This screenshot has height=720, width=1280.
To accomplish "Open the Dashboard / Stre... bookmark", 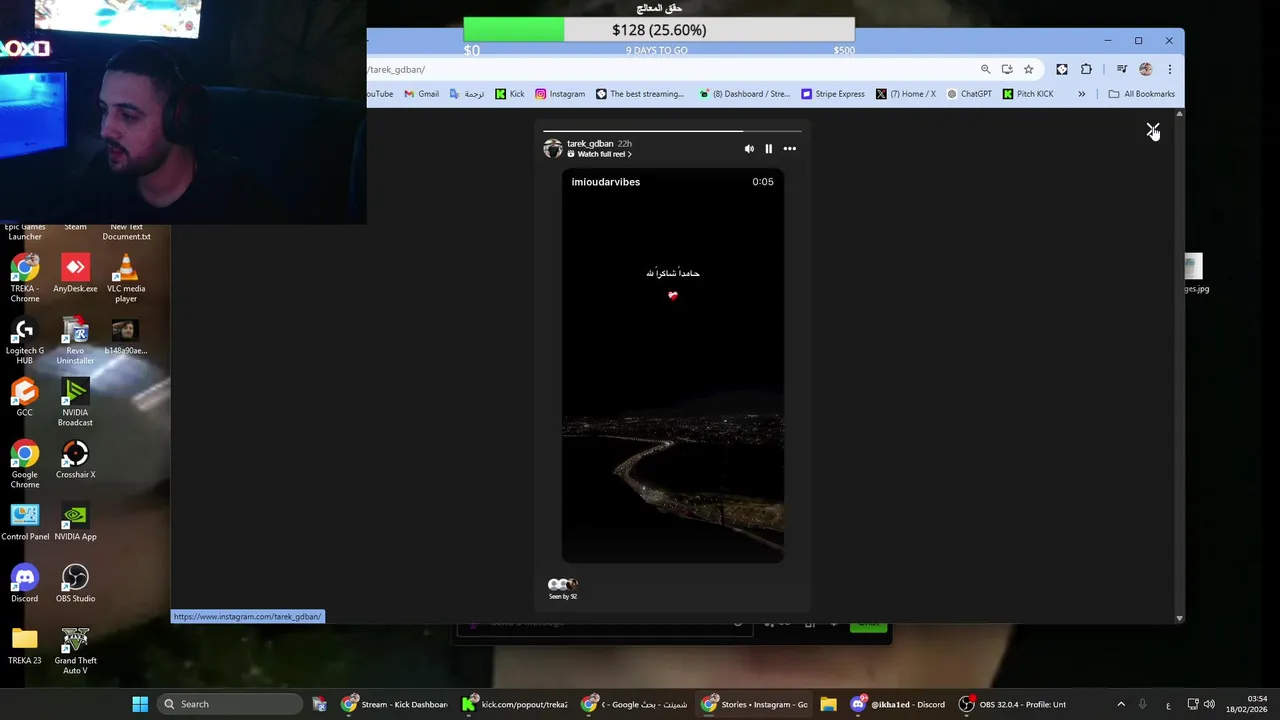I will coord(745,94).
